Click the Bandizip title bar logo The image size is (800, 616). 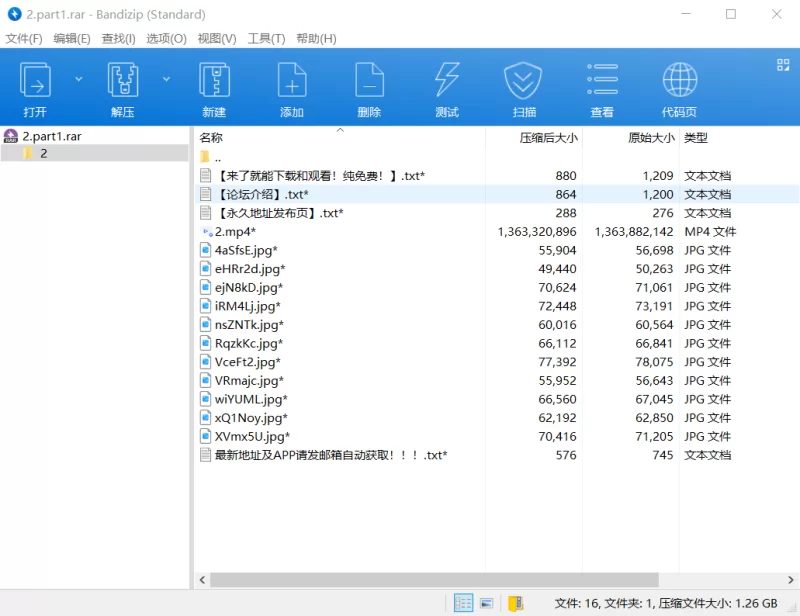(14, 14)
